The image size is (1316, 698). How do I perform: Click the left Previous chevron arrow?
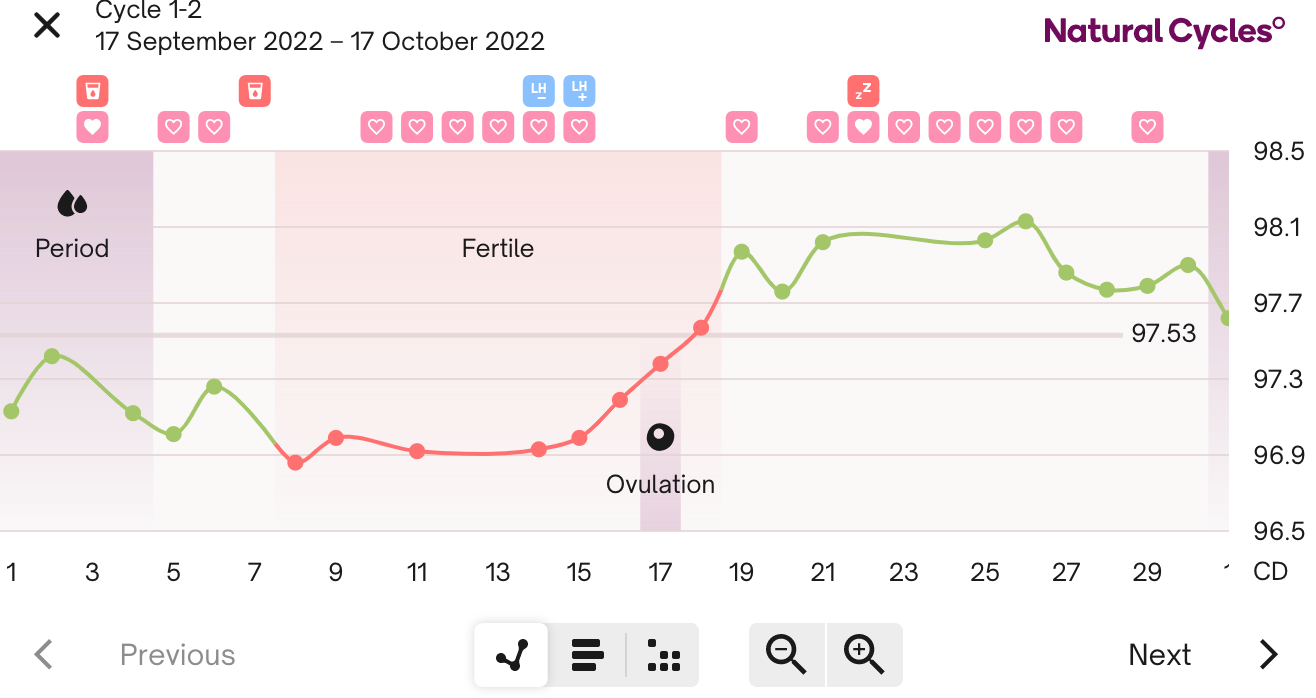tap(44, 653)
